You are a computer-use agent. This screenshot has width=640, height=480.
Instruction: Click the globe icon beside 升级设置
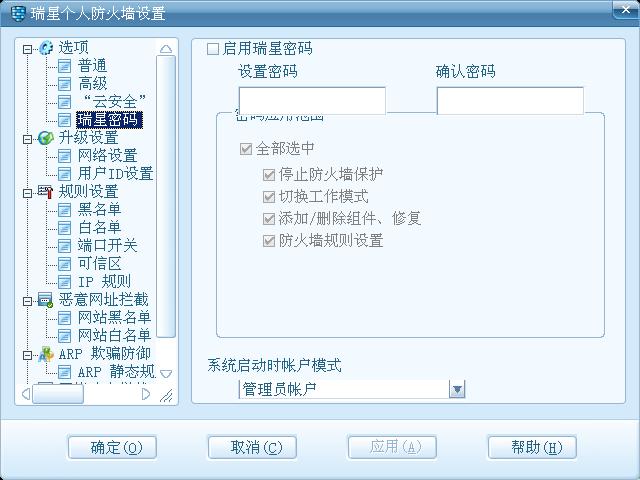pos(46,138)
